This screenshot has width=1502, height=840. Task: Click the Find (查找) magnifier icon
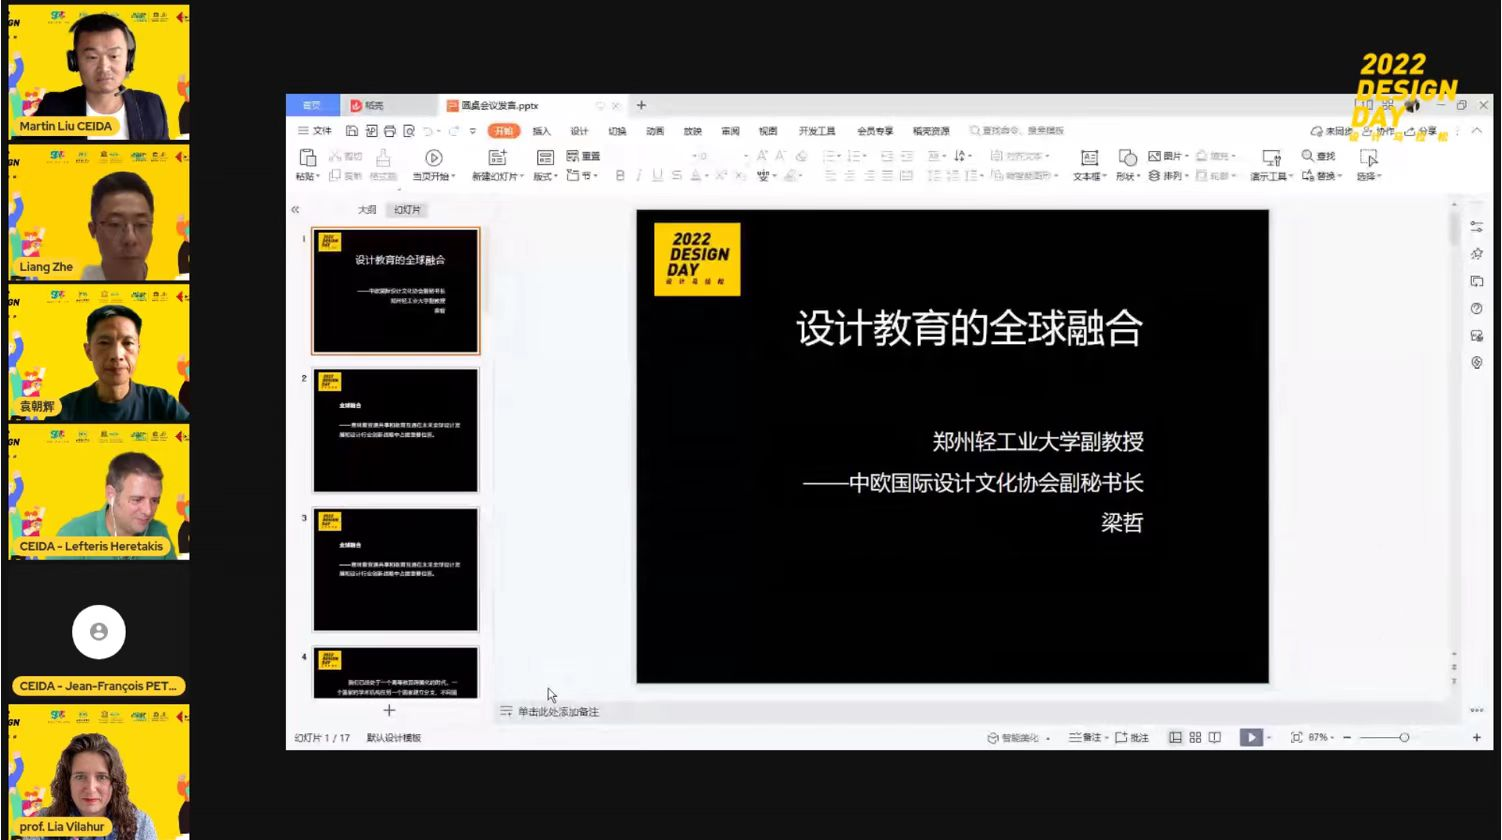pos(1308,156)
